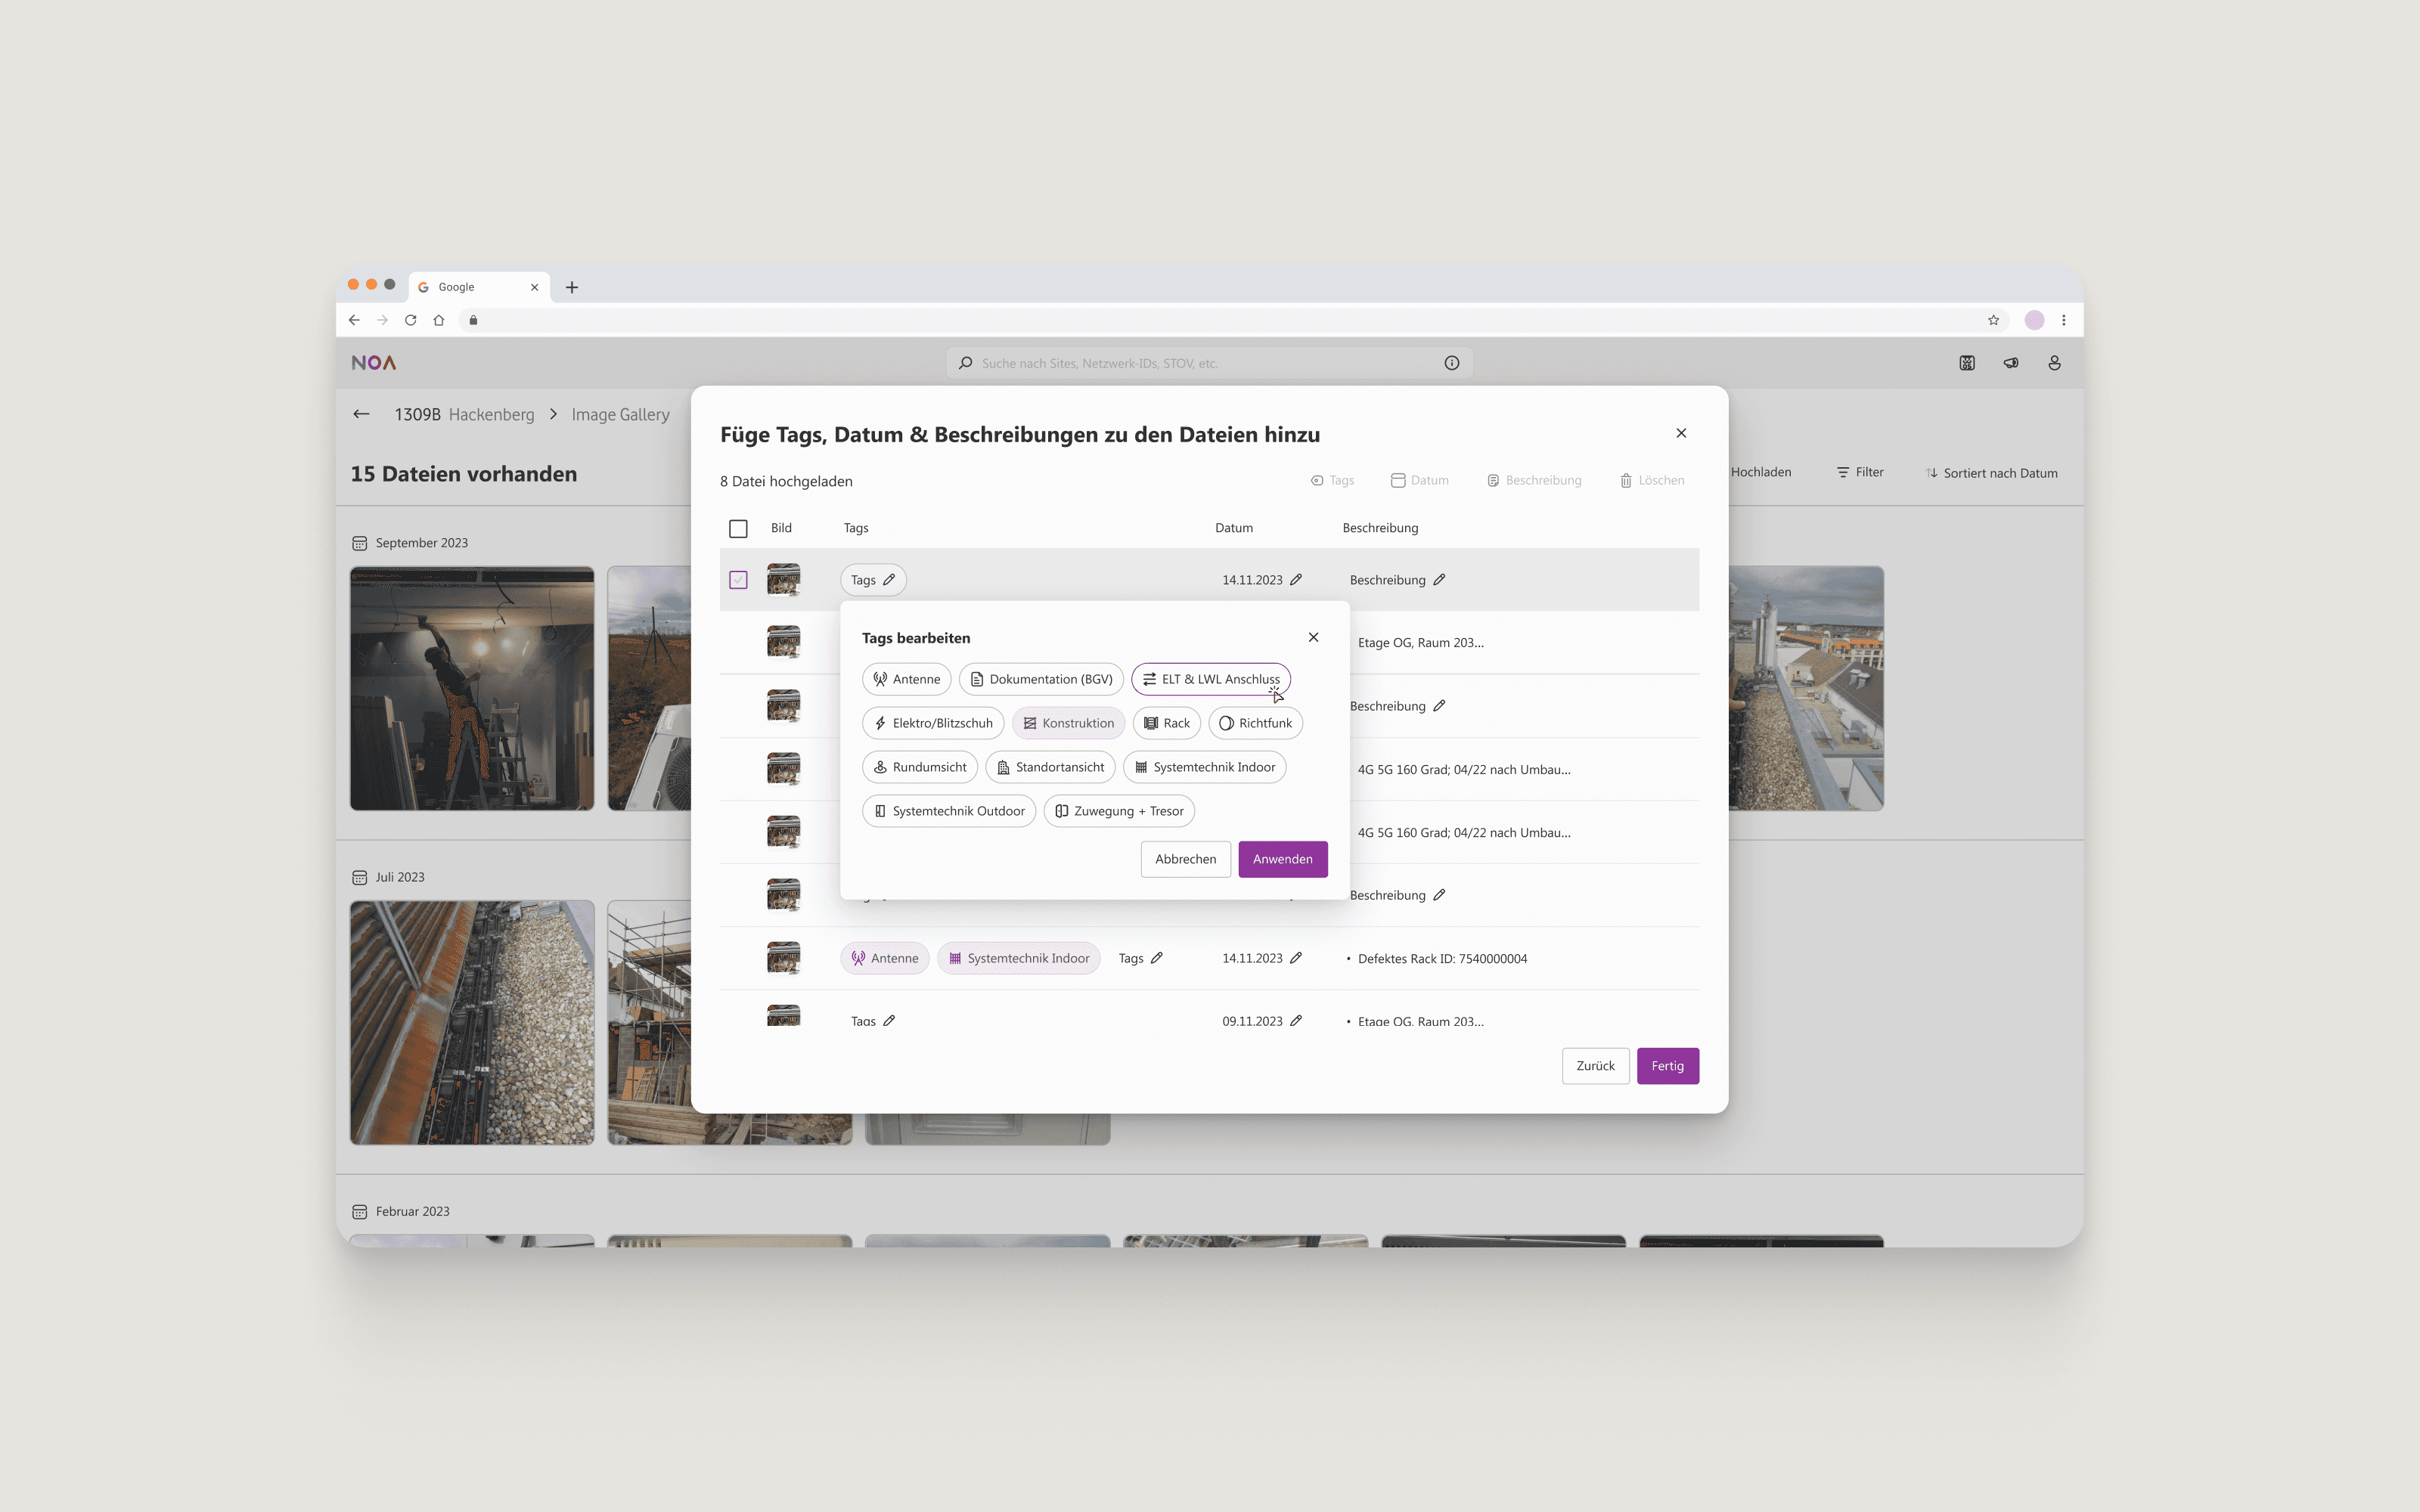
Task: Click 1309B Hackenberg breadcrumb
Action: (x=464, y=414)
